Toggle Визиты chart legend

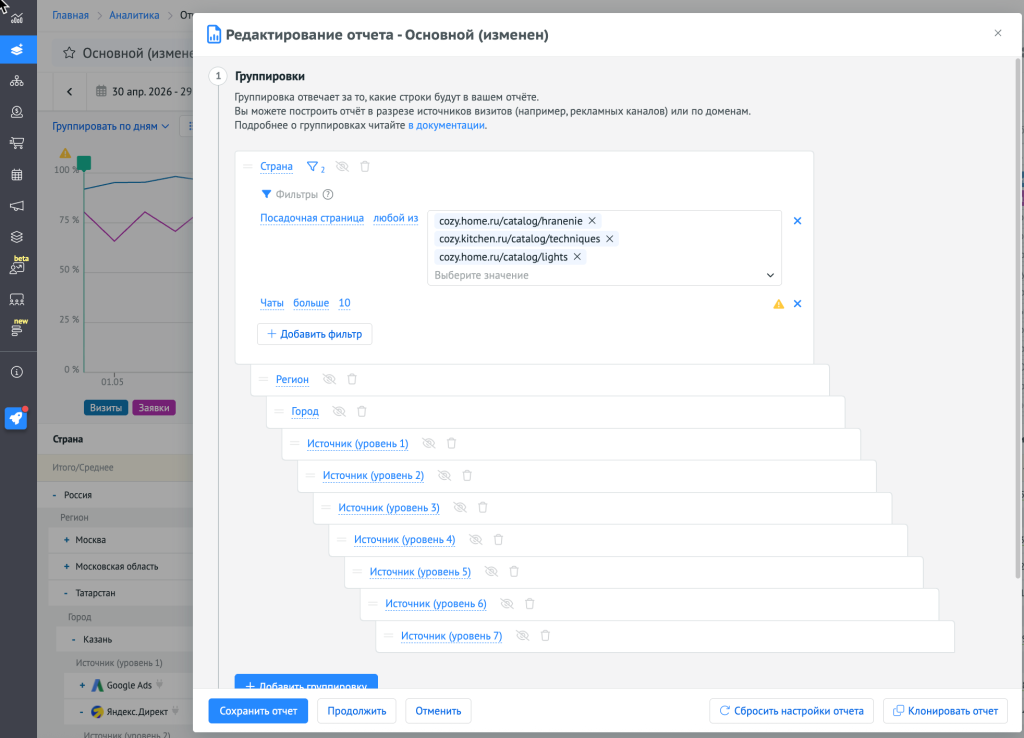(106, 408)
